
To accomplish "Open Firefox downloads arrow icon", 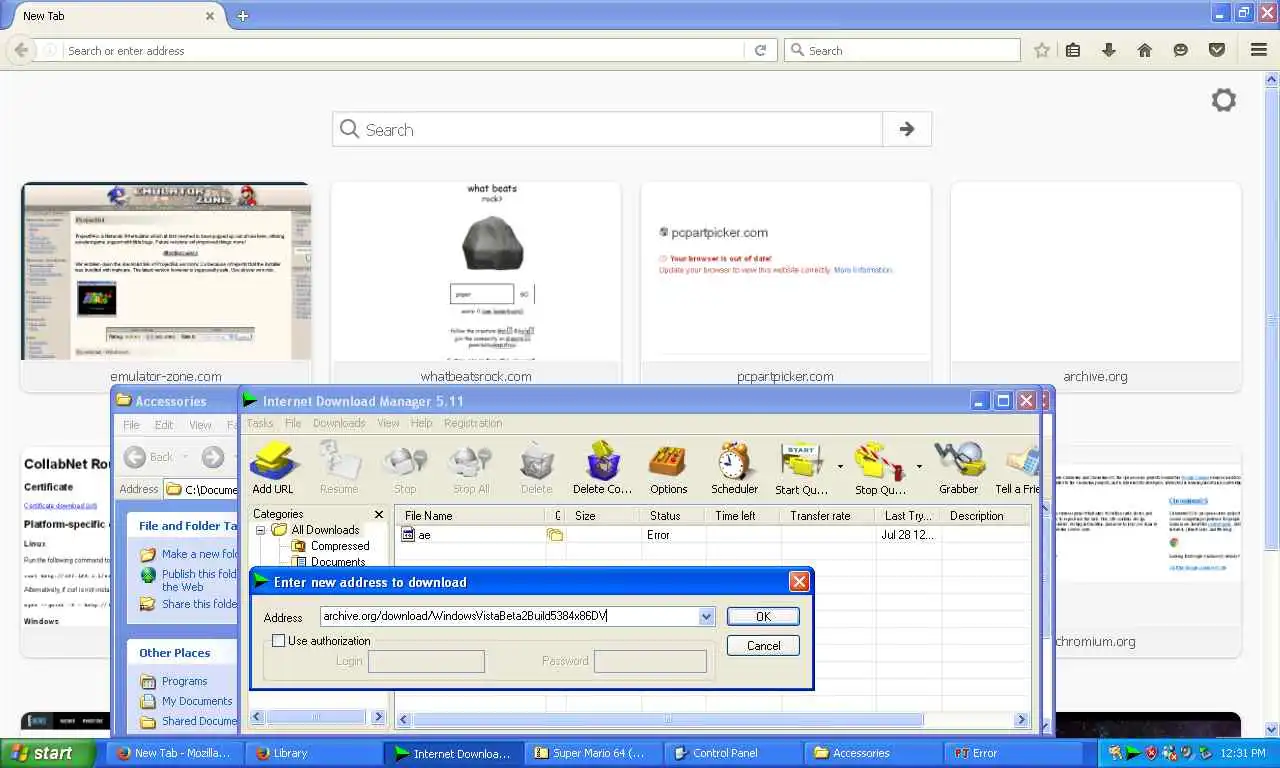I will 1109,50.
